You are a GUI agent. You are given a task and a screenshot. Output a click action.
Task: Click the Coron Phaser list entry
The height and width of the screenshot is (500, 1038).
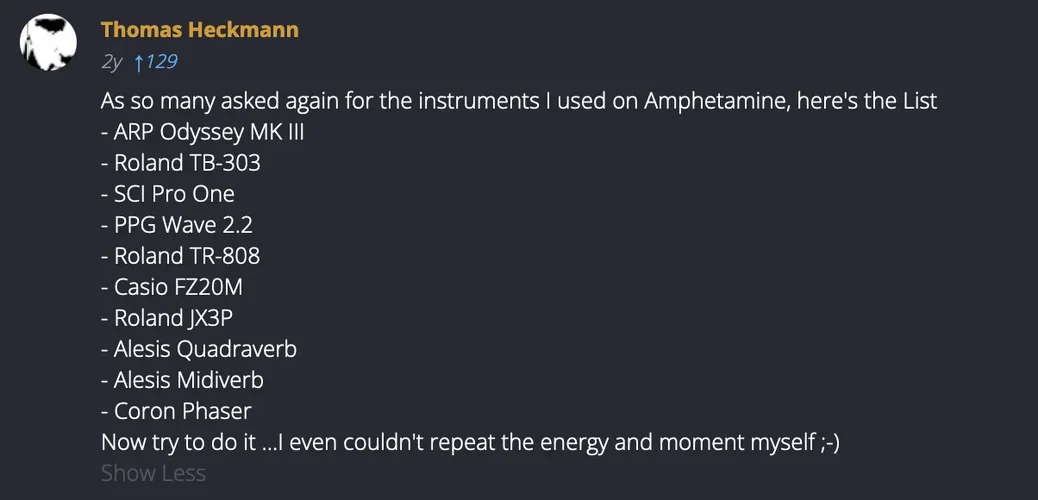click(x=176, y=411)
